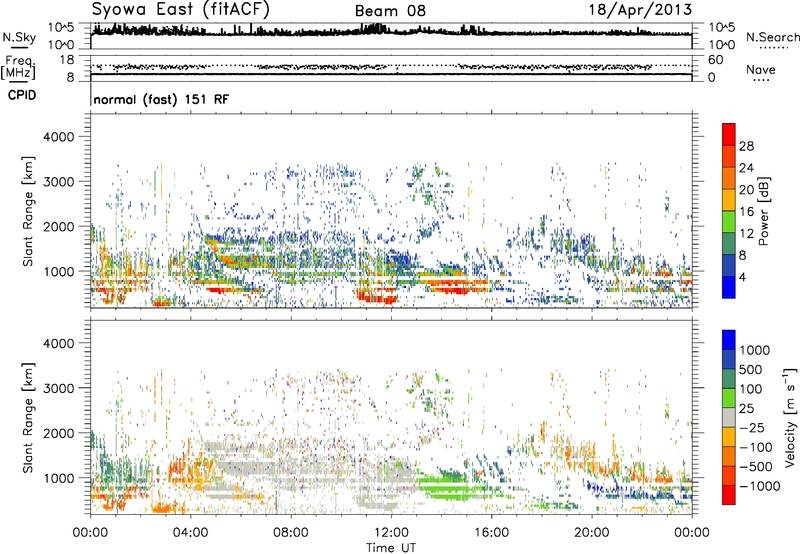The width and height of the screenshot is (800, 554).
Task: Click the '20:00' time tick label
Action: click(592, 533)
